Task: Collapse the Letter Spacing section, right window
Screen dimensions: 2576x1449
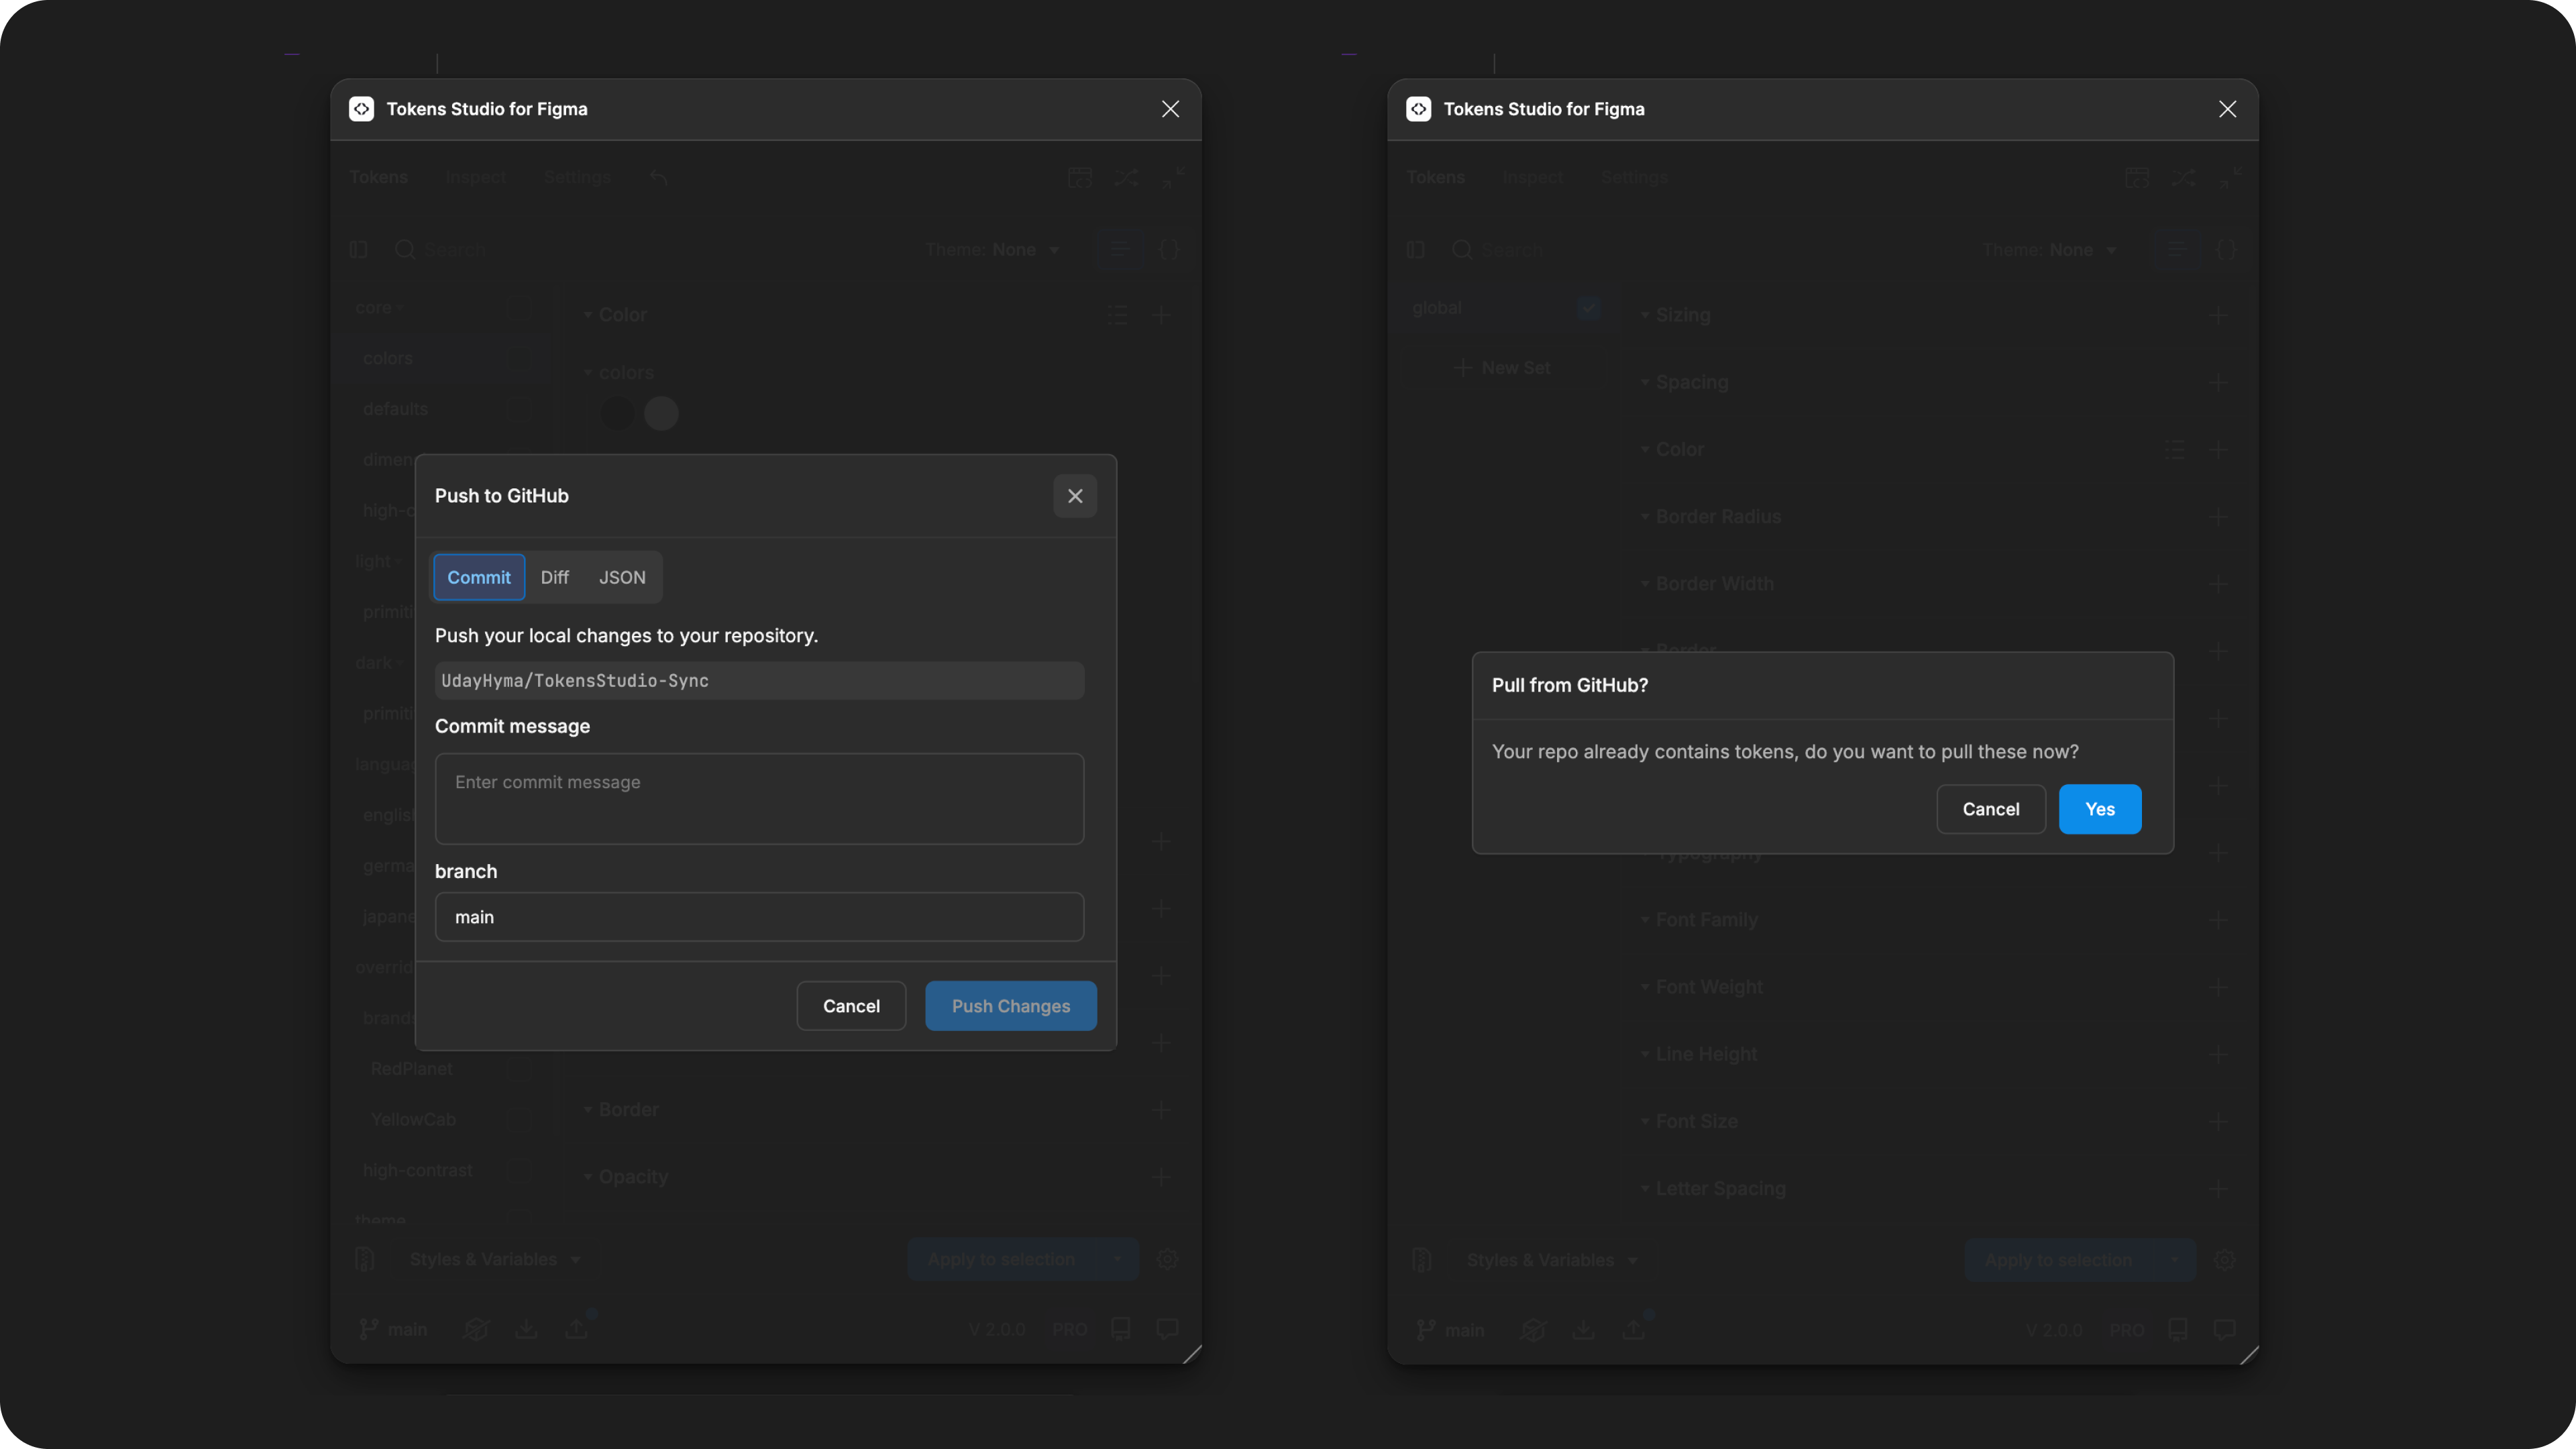Action: tap(1645, 1189)
